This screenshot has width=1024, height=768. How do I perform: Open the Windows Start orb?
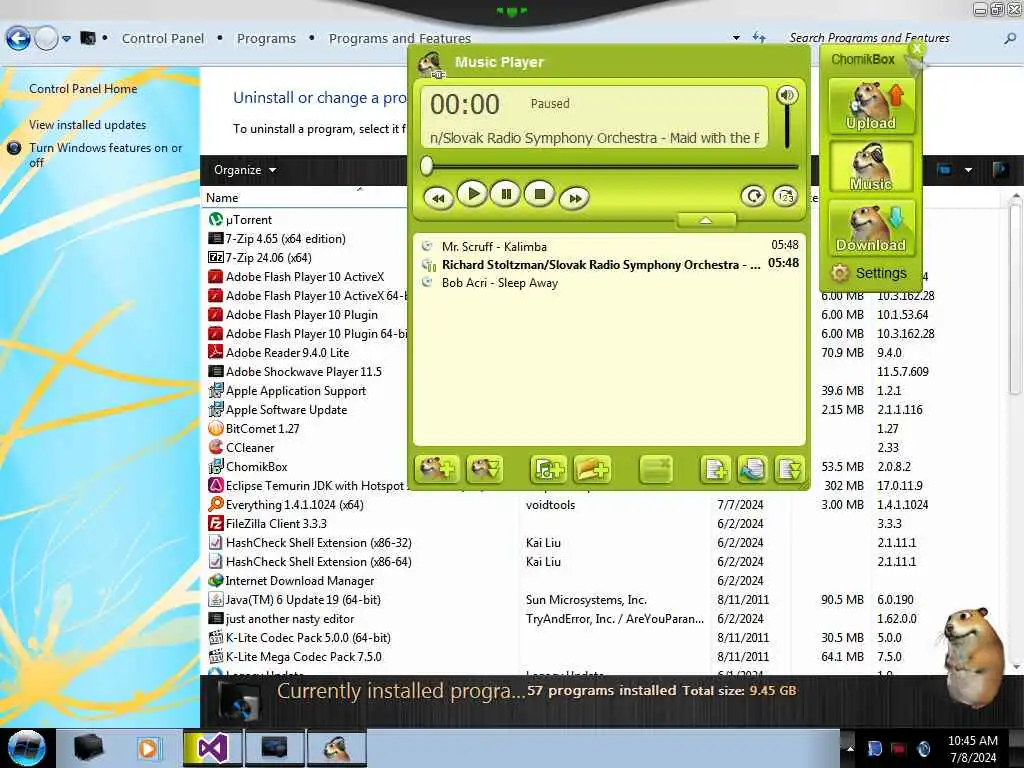pos(26,748)
